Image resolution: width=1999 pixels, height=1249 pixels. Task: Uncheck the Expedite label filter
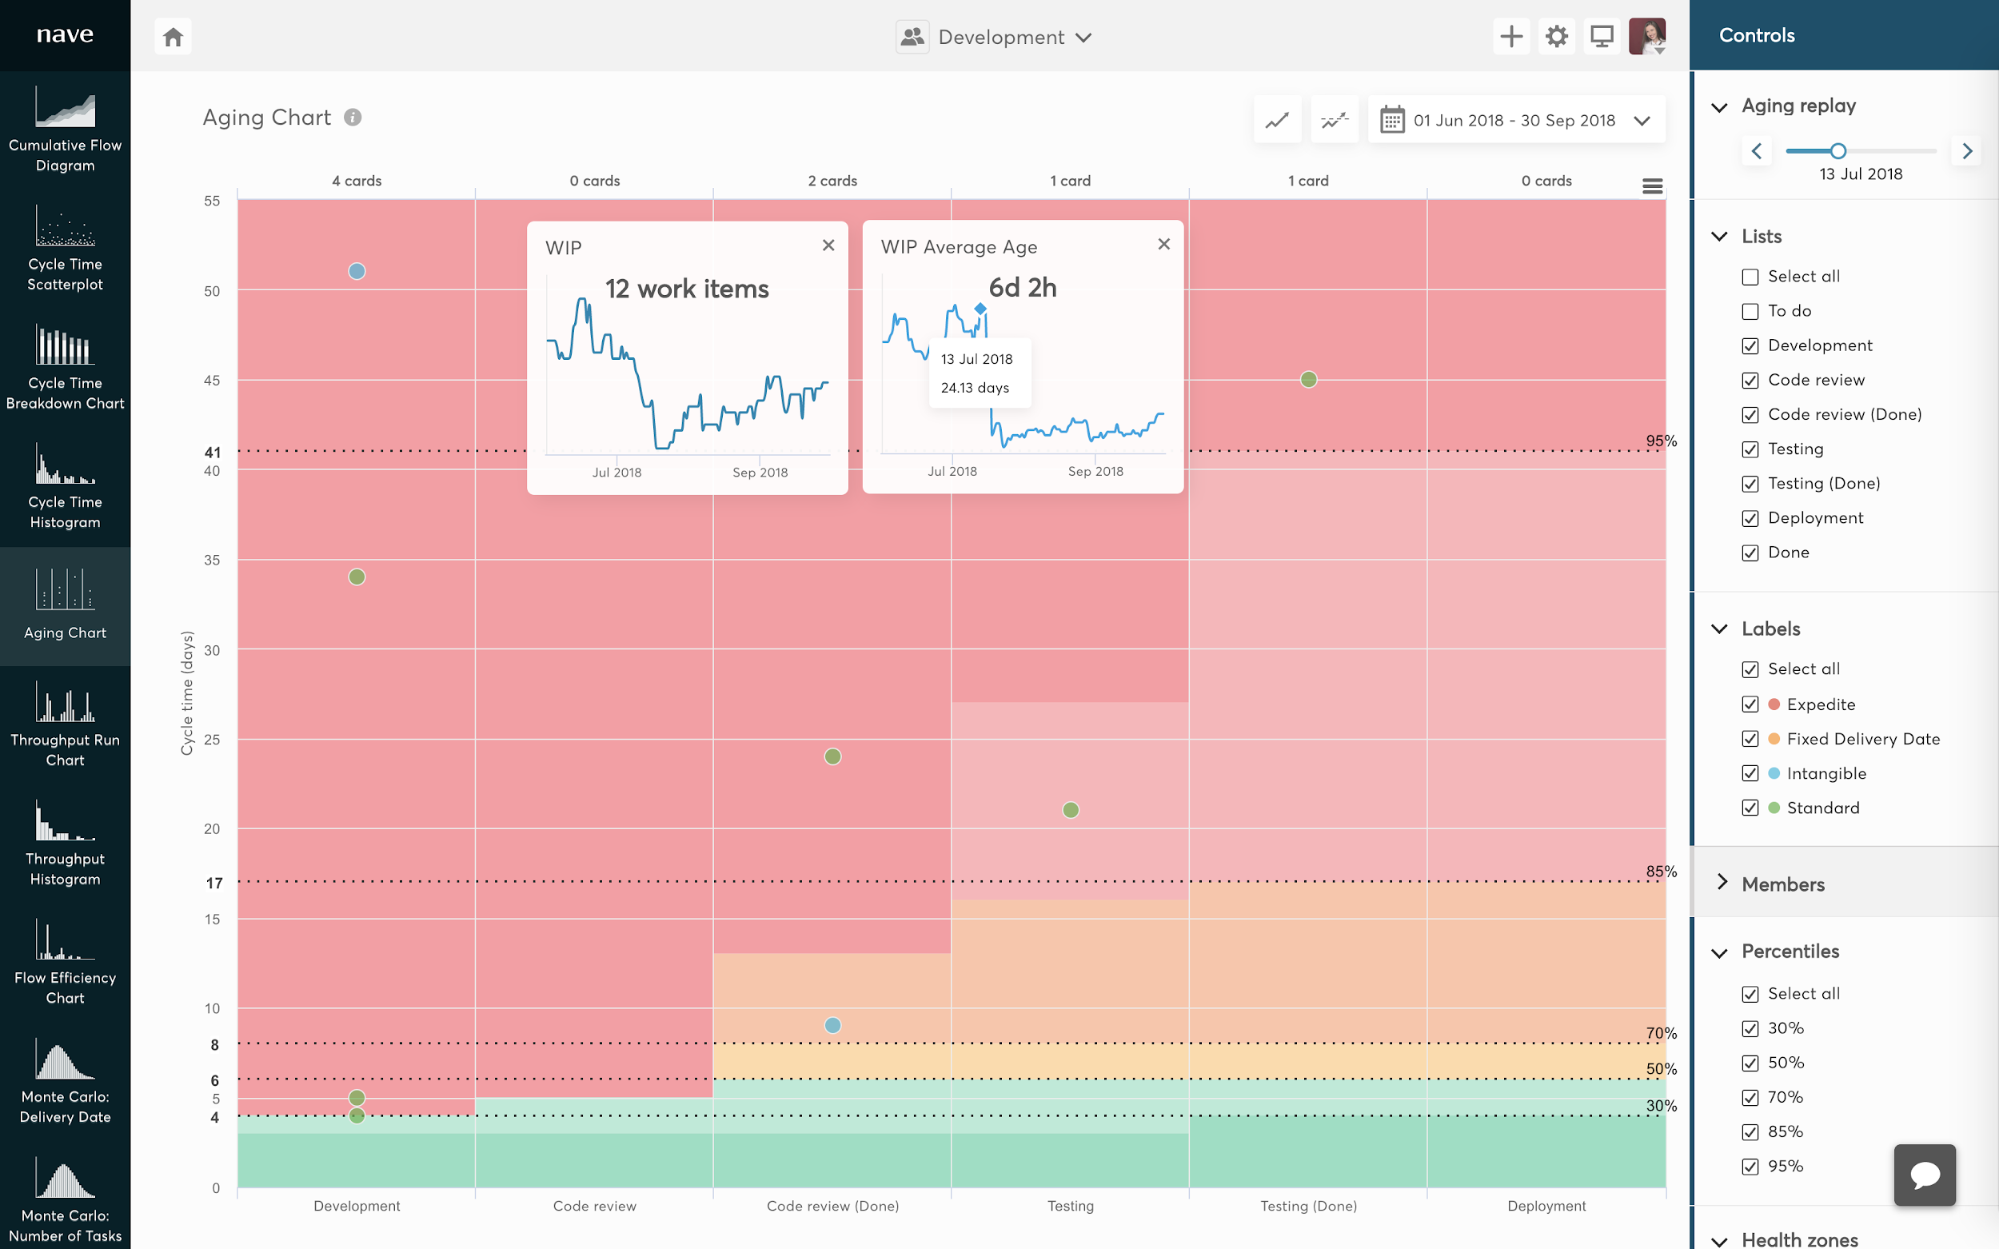(x=1750, y=704)
